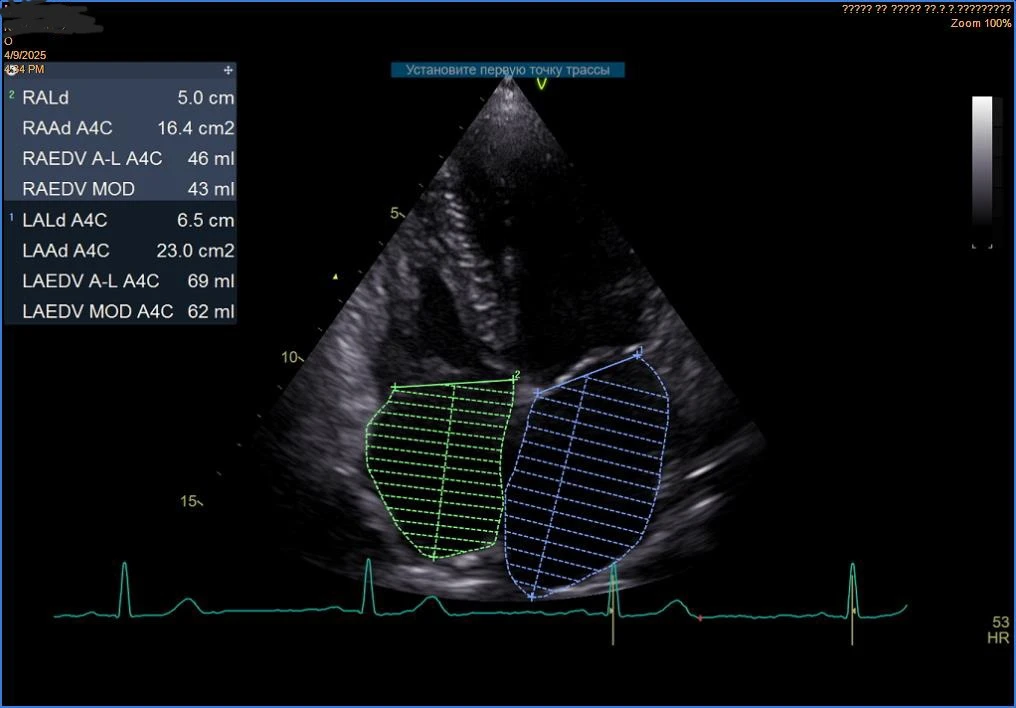
Task: Select the LALd A4C measurement label
Action: tap(65, 220)
